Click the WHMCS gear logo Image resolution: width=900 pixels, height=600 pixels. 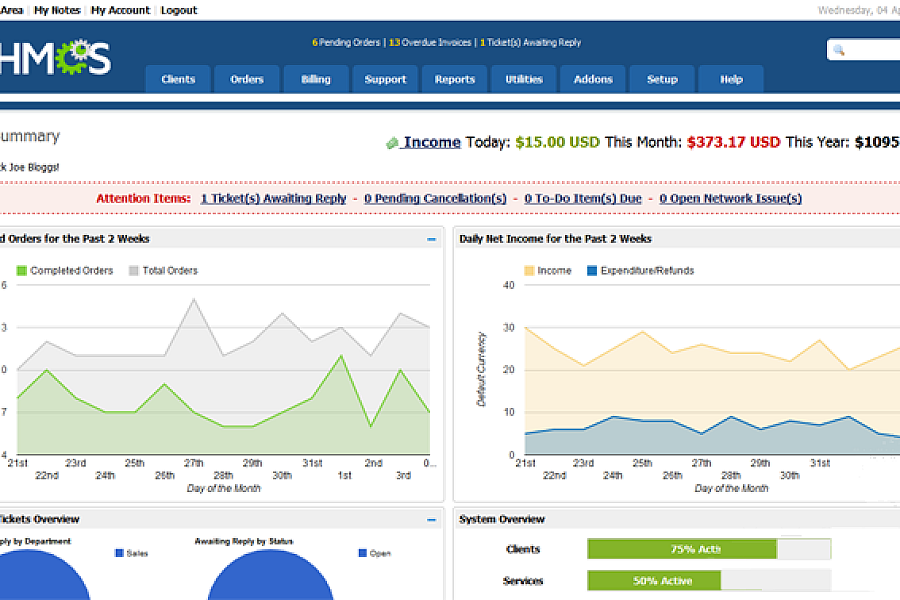tap(55, 57)
